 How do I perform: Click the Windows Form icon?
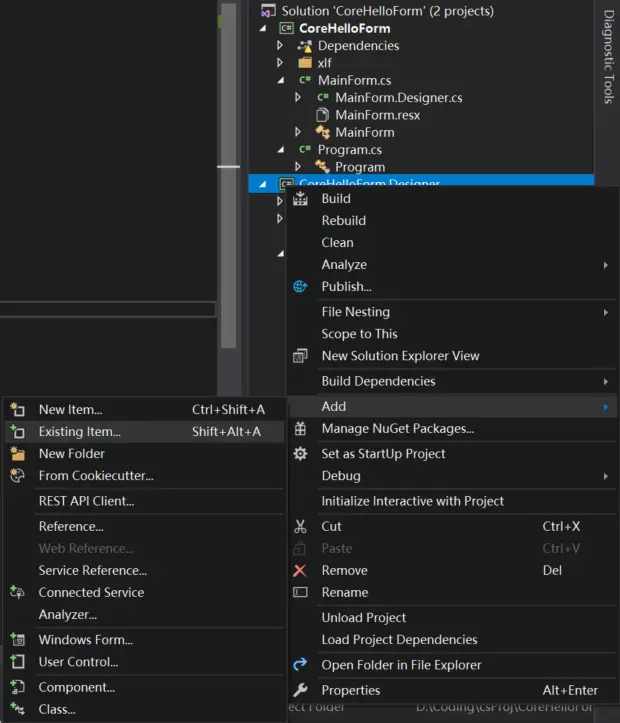pos(18,640)
